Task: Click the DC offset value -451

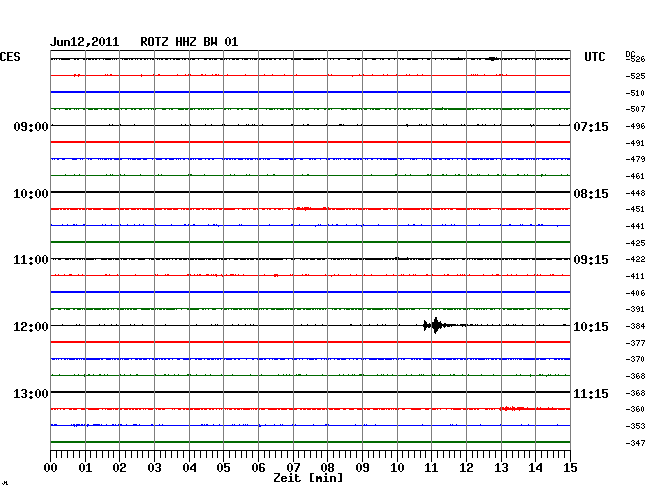Action: click(x=635, y=209)
